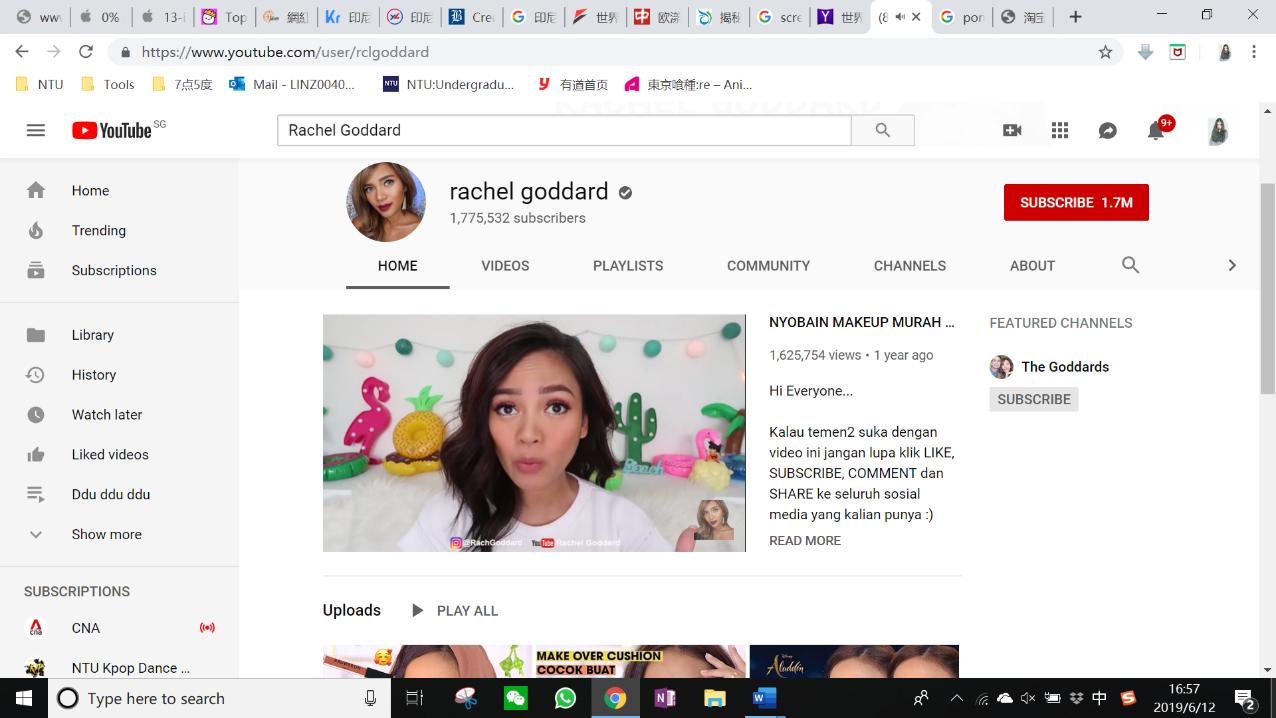Click PLAY ALL for uploads
This screenshot has height=718, width=1276.
coord(455,610)
